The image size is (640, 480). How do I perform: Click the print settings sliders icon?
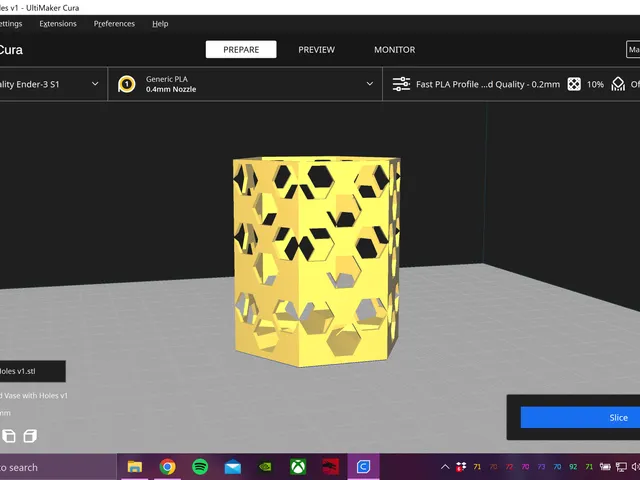[401, 84]
